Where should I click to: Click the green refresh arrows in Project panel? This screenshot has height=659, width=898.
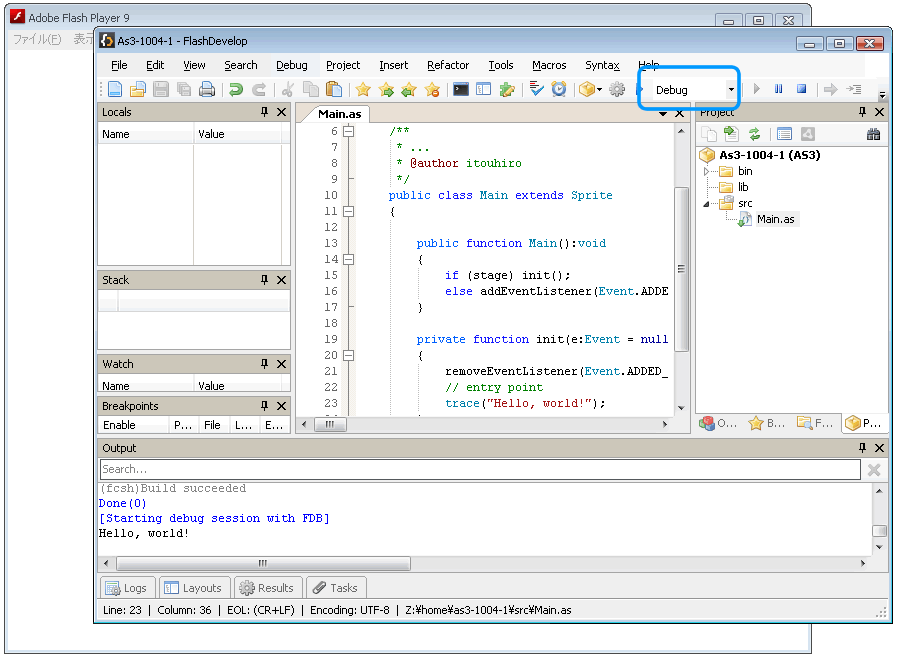pos(755,134)
